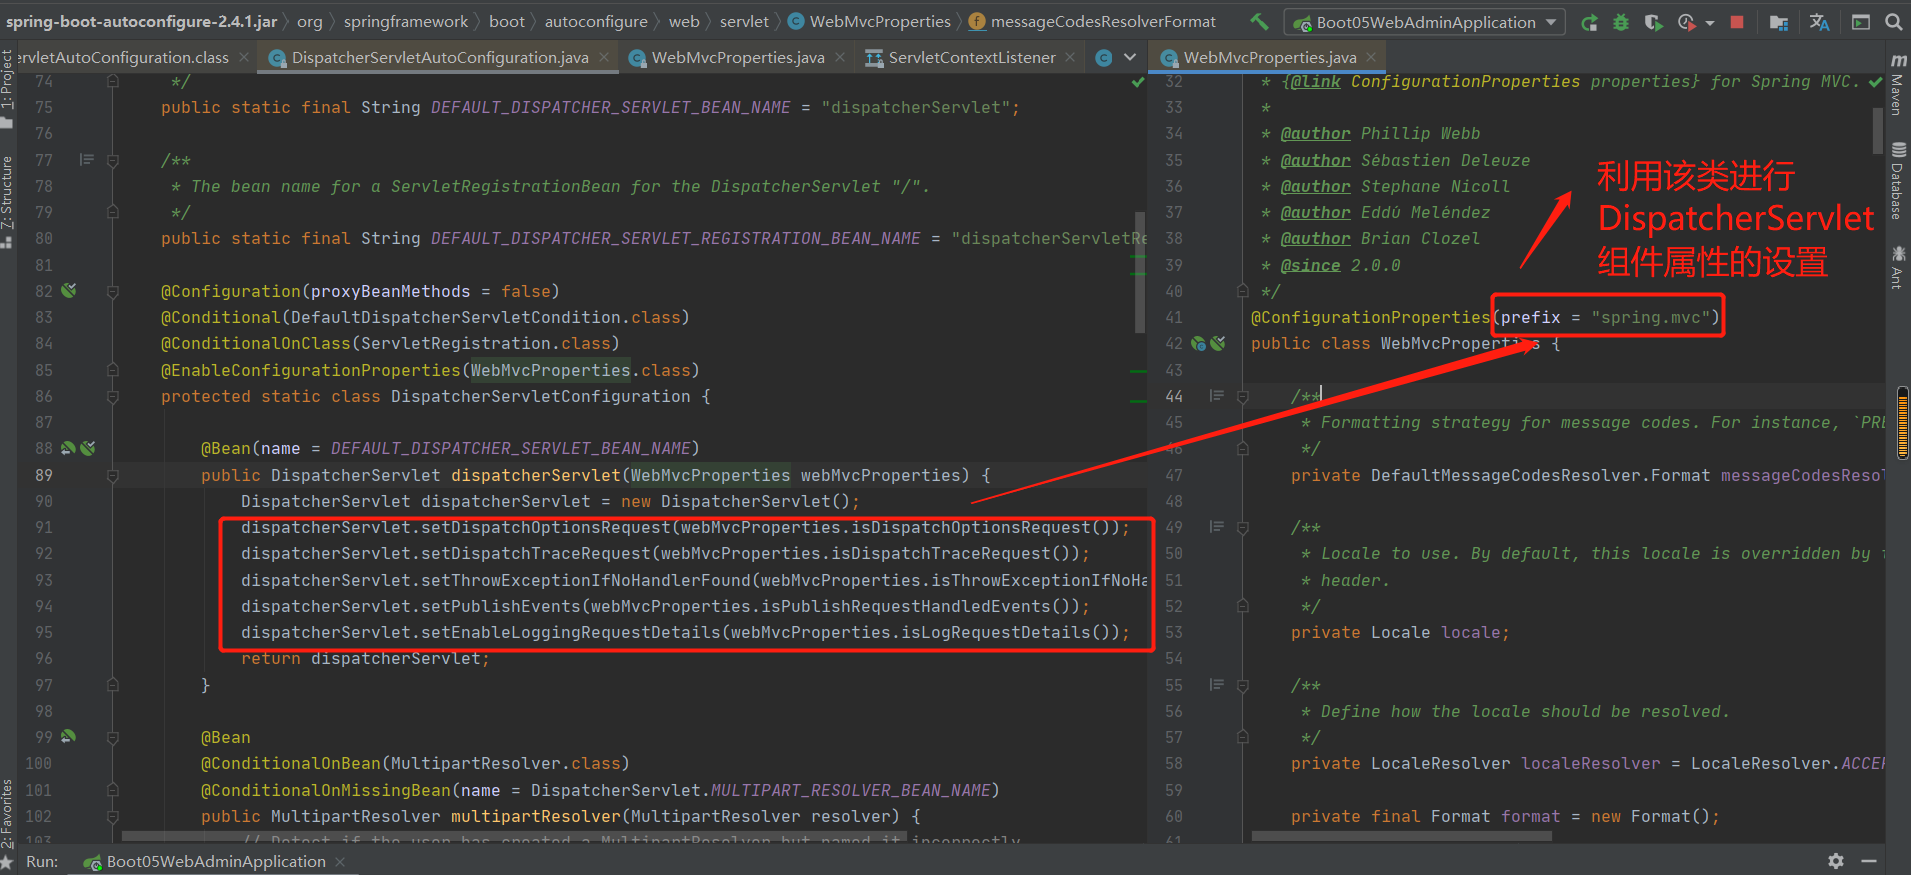
Task: Open Project Structure dialog icon
Action: click(x=1779, y=22)
